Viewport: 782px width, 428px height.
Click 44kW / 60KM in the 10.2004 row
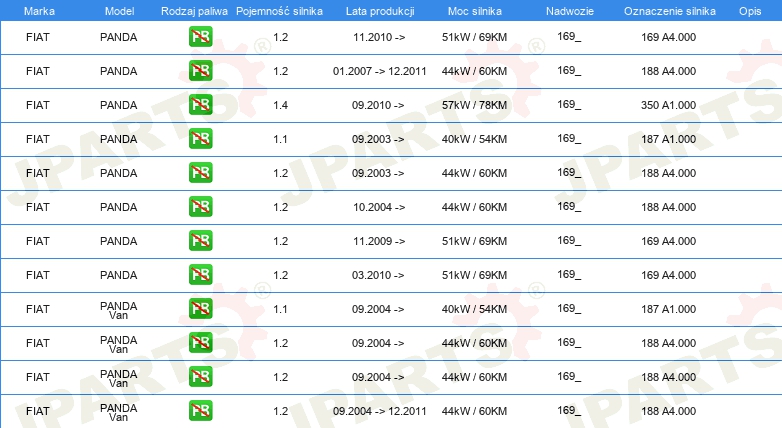474,207
